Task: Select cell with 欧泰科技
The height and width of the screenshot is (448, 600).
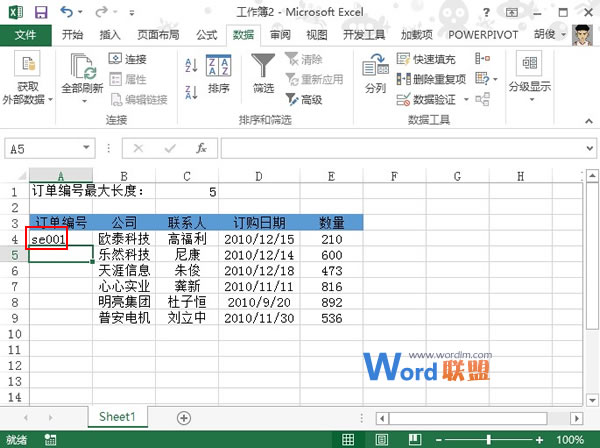Action: pos(124,239)
